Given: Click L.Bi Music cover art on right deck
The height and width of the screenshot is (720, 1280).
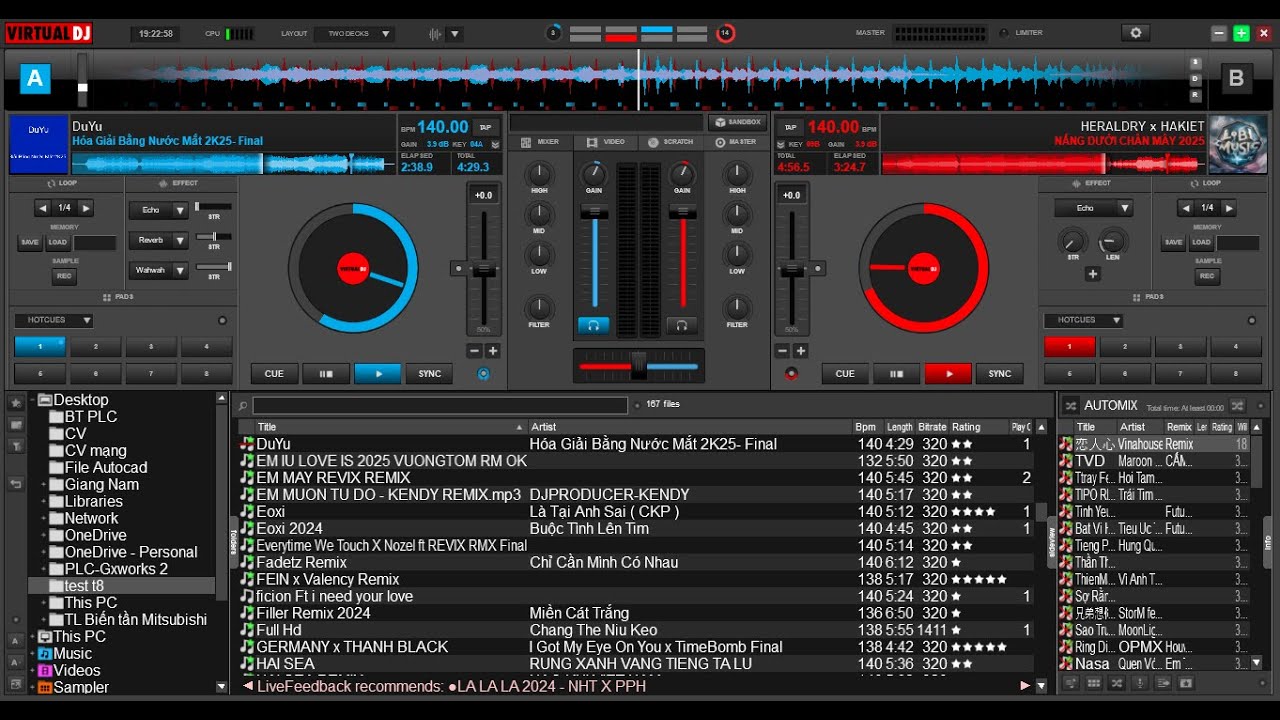Looking at the screenshot, I should 1238,145.
